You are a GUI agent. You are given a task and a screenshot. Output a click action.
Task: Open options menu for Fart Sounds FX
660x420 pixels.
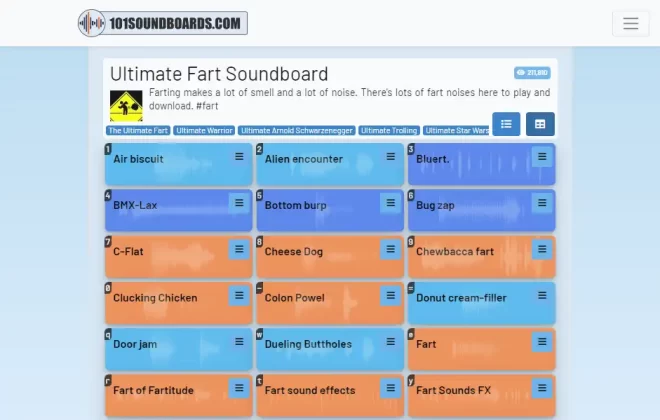(x=542, y=388)
